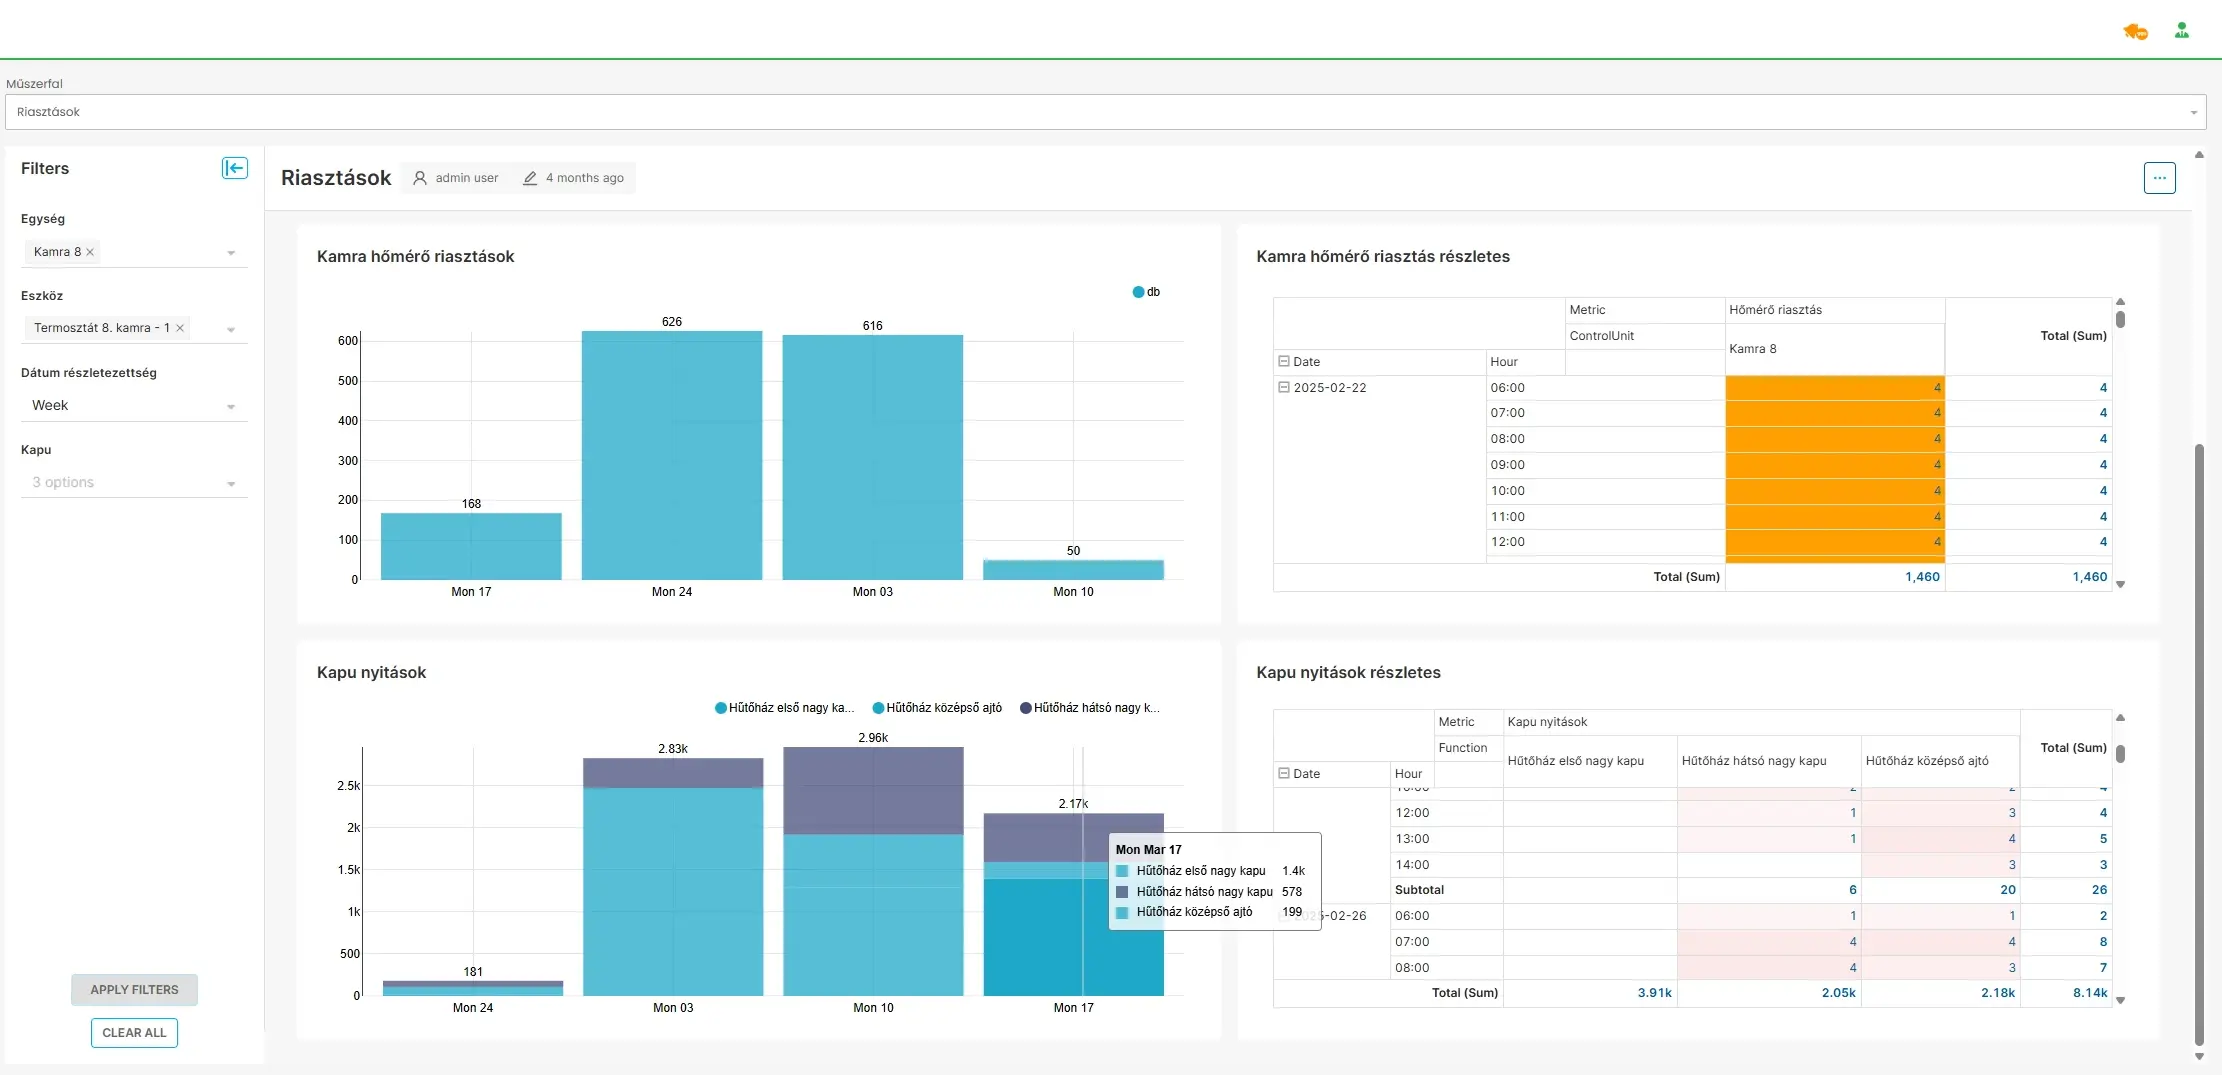Screen dimensions: 2222x1075
Task: Click the APPLY FILTERS button
Action: tap(134, 990)
